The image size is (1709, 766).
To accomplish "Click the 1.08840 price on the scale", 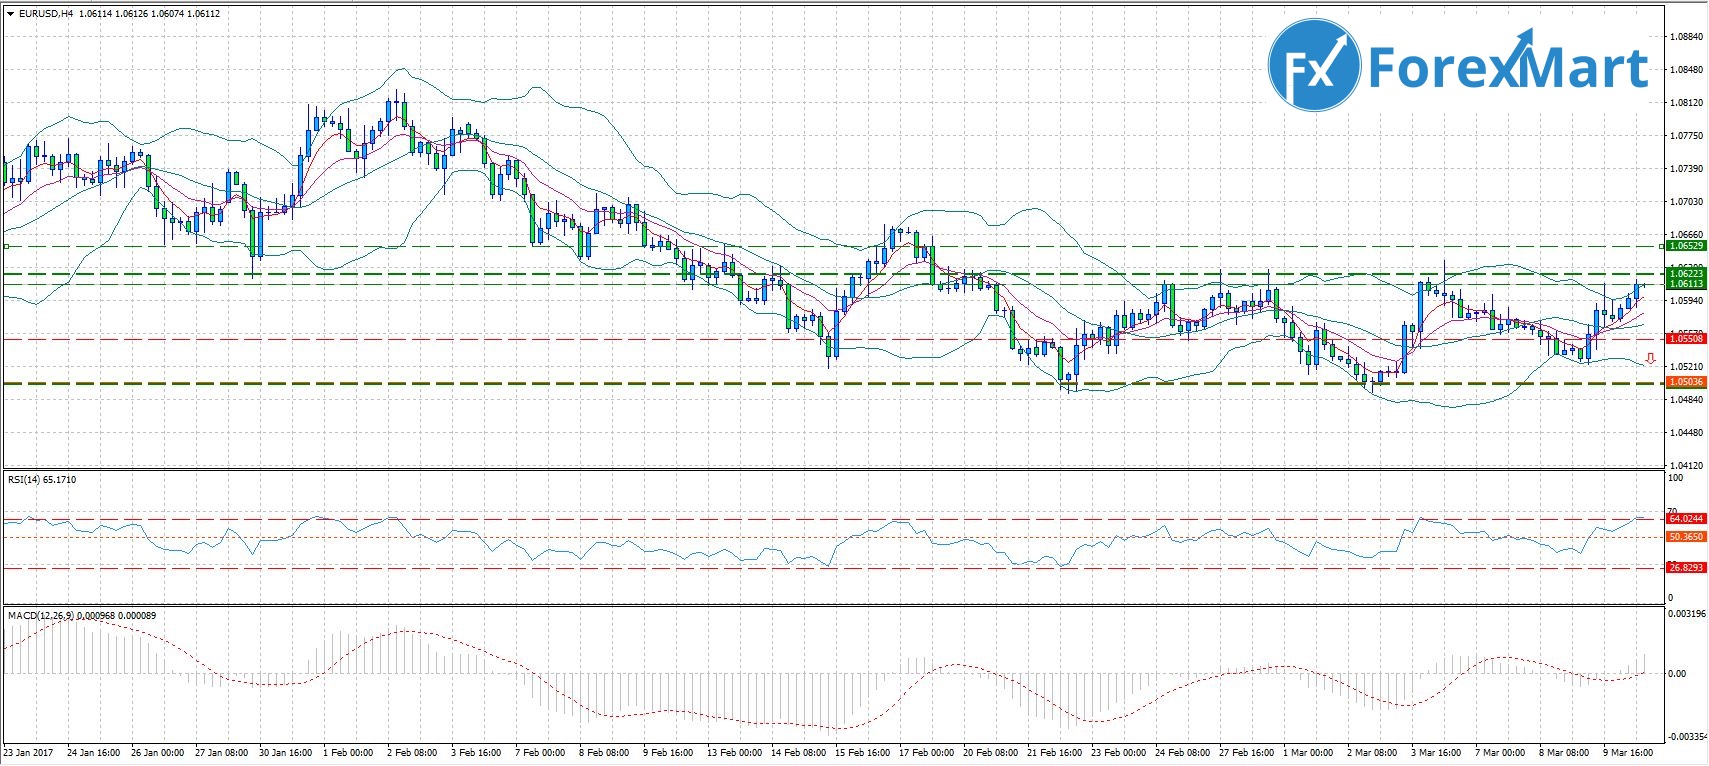I will click(x=1686, y=37).
